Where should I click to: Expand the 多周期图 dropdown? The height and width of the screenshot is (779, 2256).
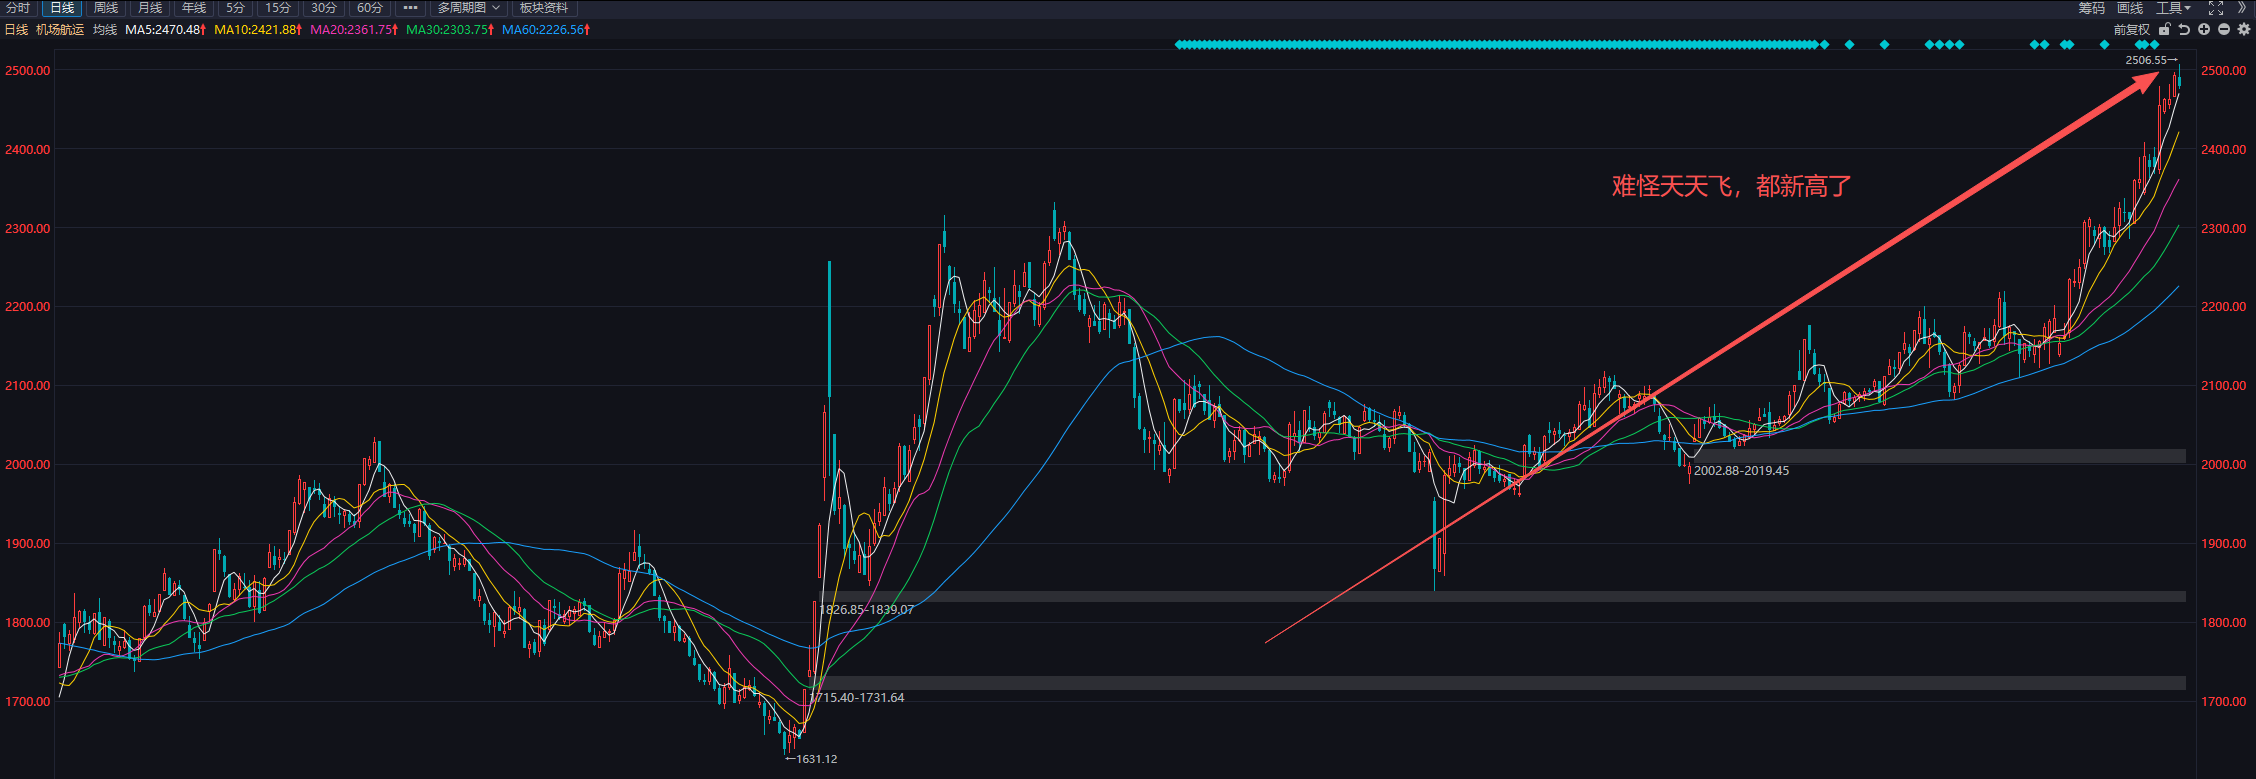pyautogui.click(x=468, y=8)
